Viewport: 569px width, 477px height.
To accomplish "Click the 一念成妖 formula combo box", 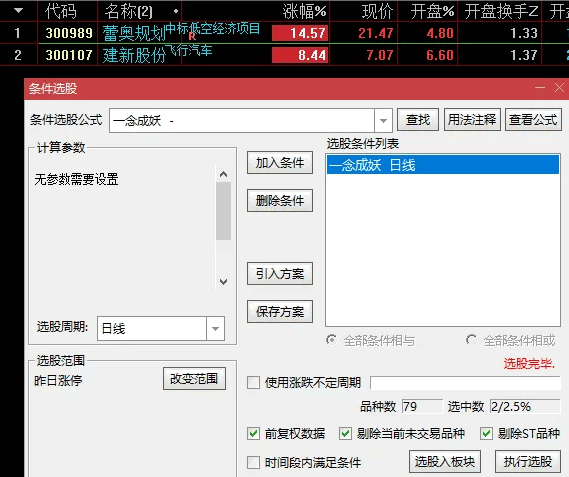I will point(250,121).
